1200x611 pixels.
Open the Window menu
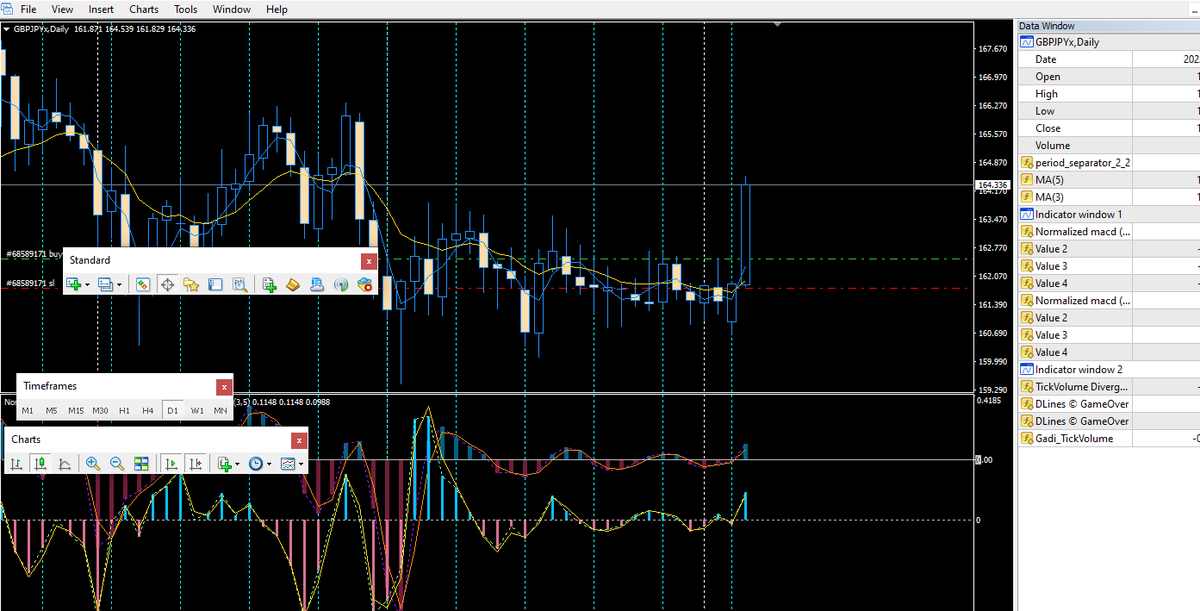pos(232,9)
